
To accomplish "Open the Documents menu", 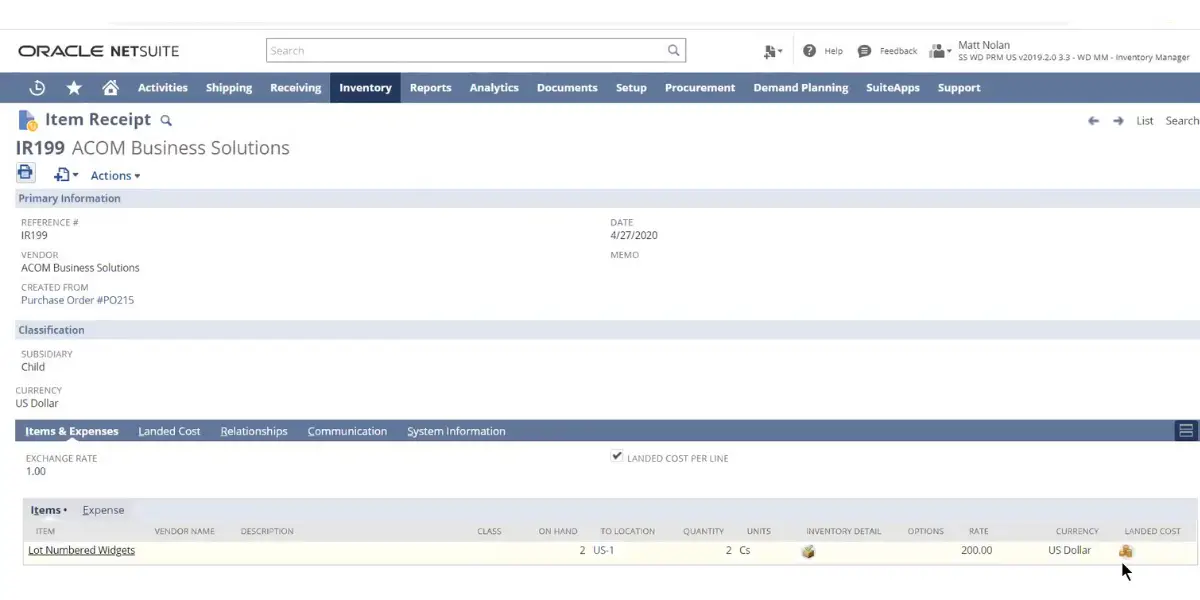I will tap(567, 88).
